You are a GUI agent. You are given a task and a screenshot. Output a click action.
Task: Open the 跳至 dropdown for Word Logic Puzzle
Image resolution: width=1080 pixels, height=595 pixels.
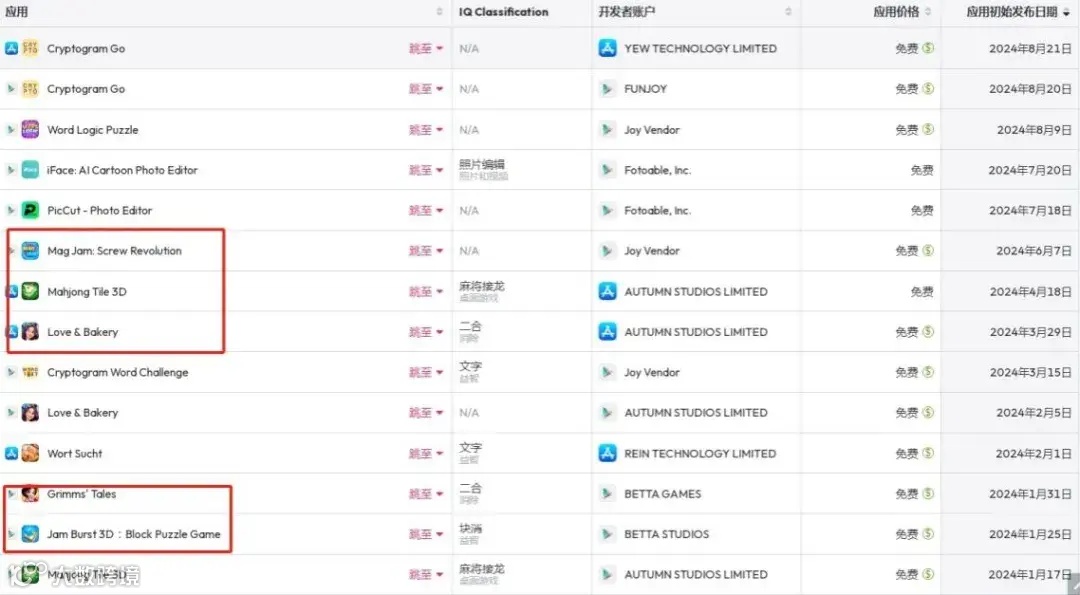(x=426, y=129)
